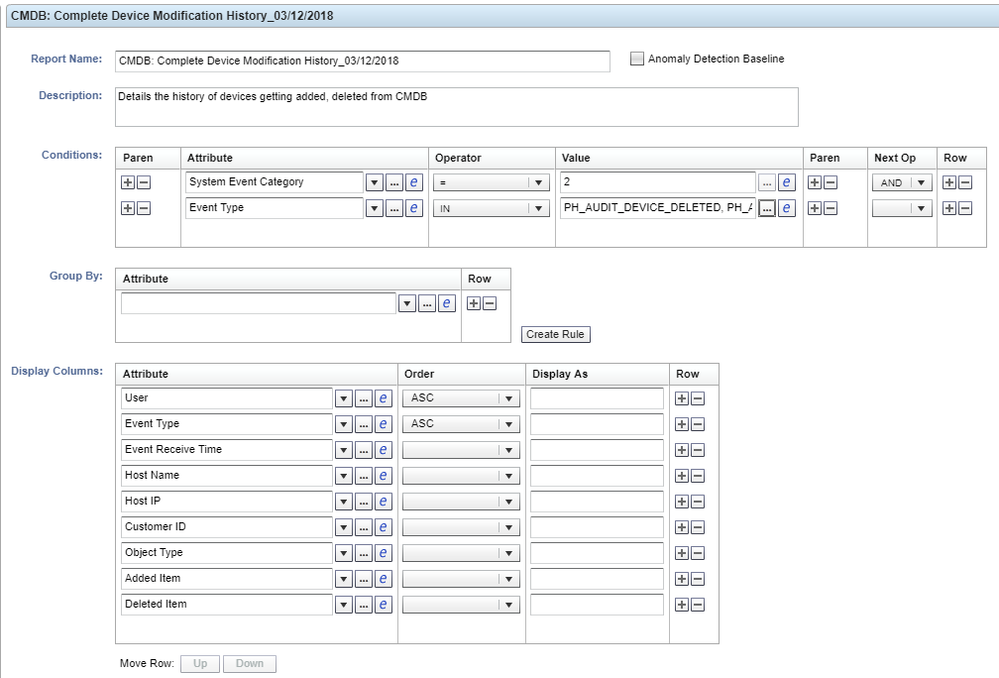Image resolution: width=999 pixels, height=678 pixels.
Task: Click expression 'e' icon beside condition value 2
Action: 786,183
